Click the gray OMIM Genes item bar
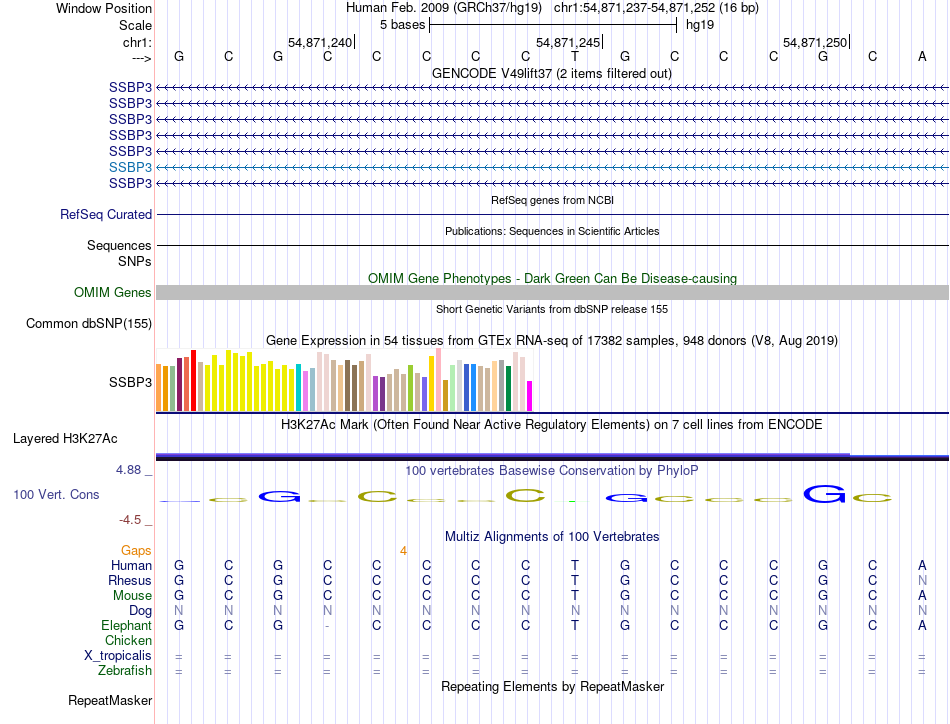 [552, 293]
